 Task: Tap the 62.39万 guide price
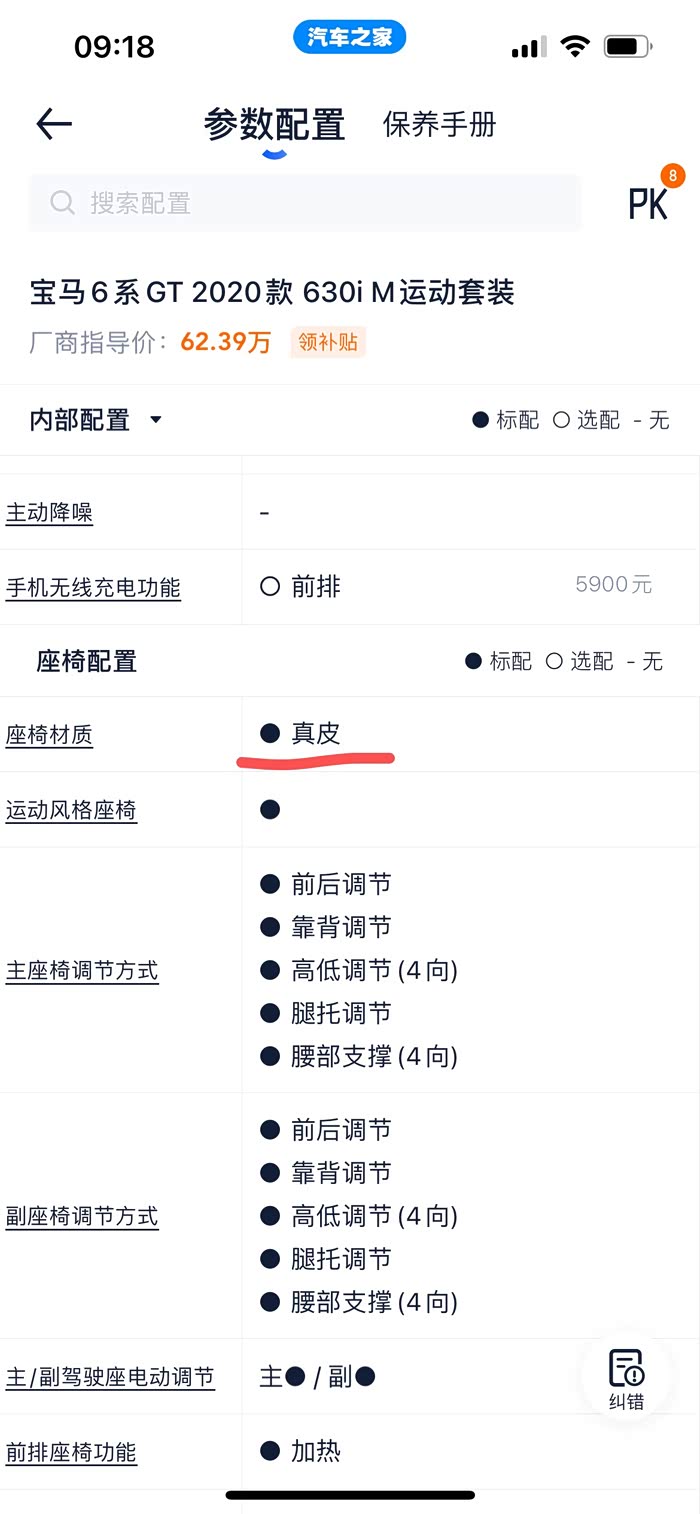[x=226, y=343]
